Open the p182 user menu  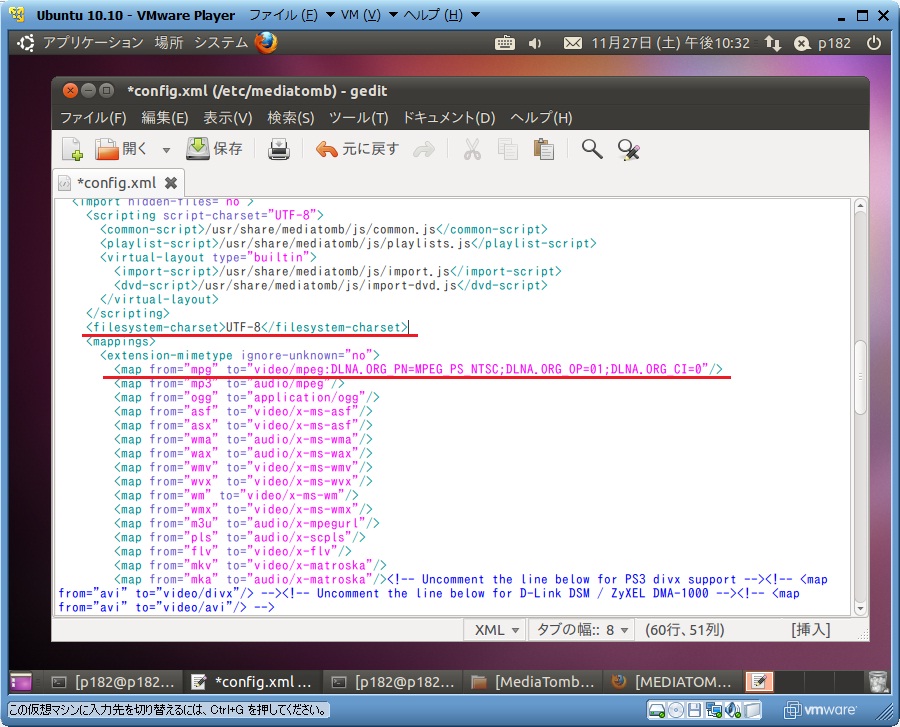(823, 43)
